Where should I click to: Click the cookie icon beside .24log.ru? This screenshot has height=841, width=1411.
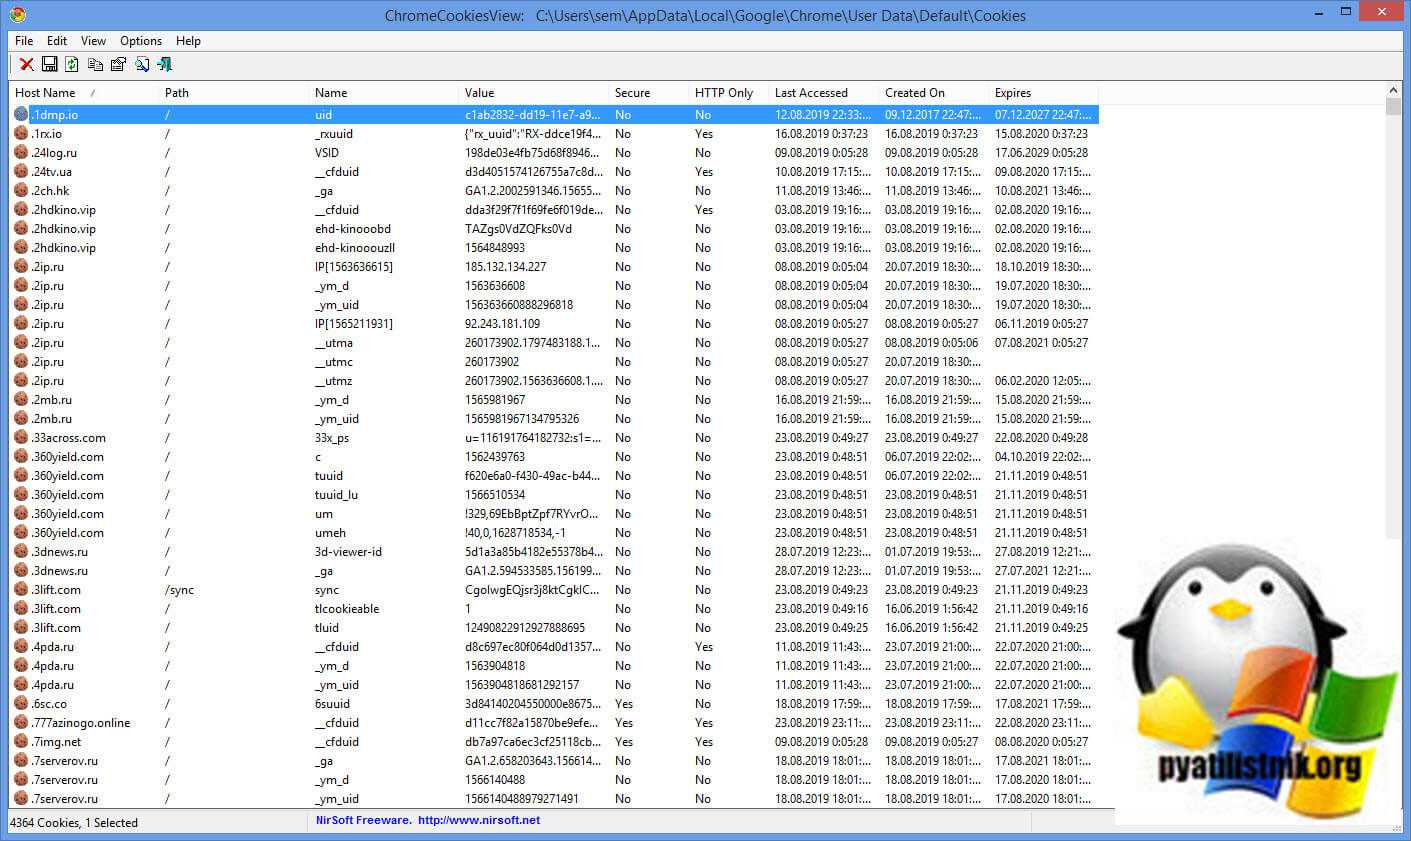point(21,153)
